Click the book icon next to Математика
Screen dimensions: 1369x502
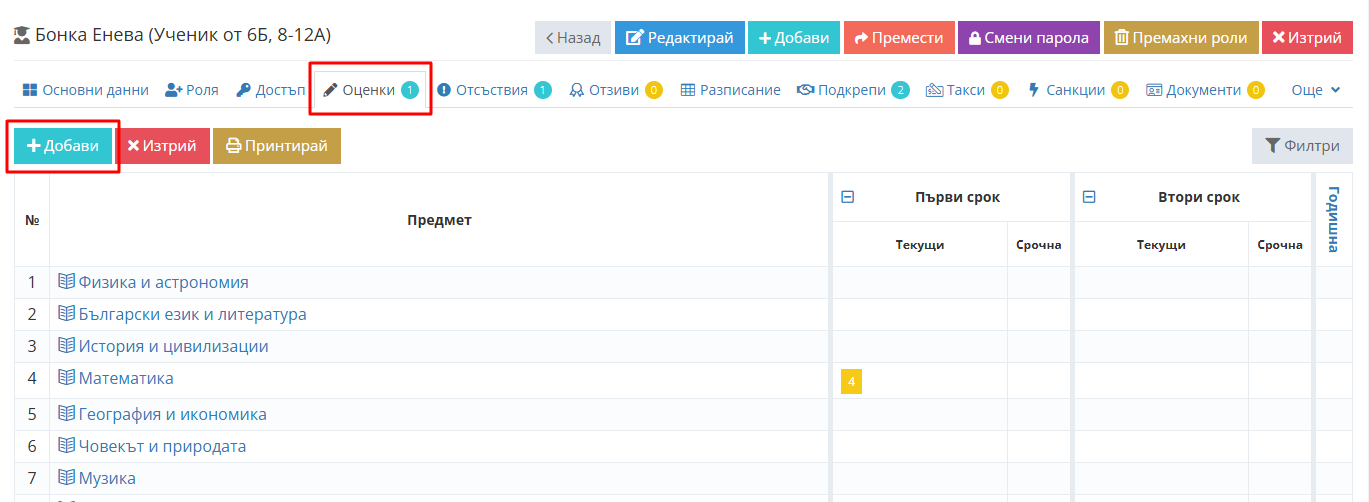pos(67,378)
